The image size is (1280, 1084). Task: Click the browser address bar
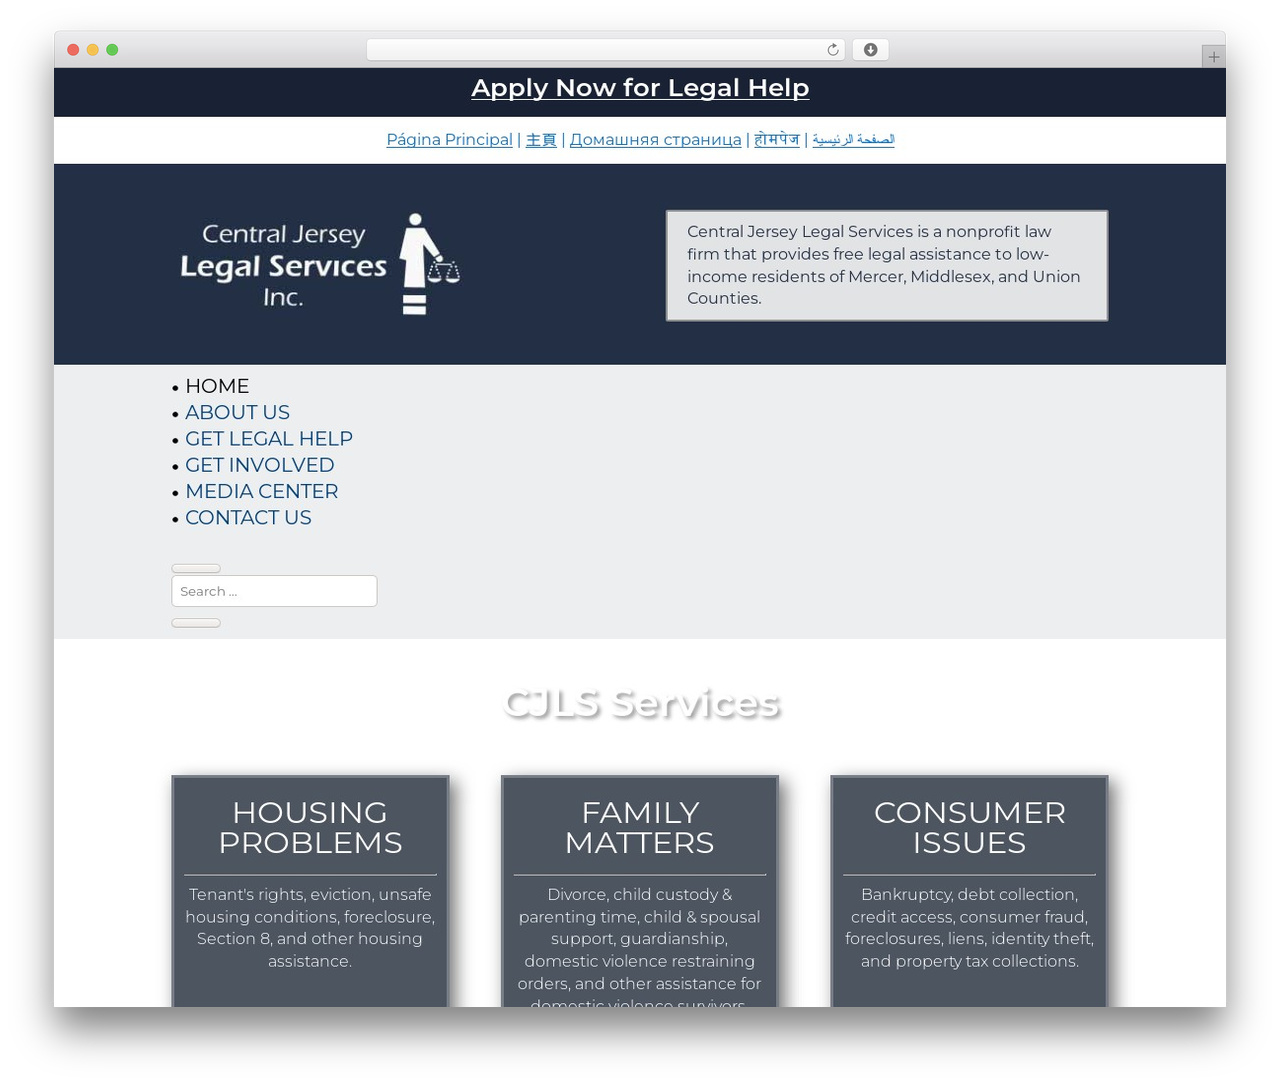[605, 50]
